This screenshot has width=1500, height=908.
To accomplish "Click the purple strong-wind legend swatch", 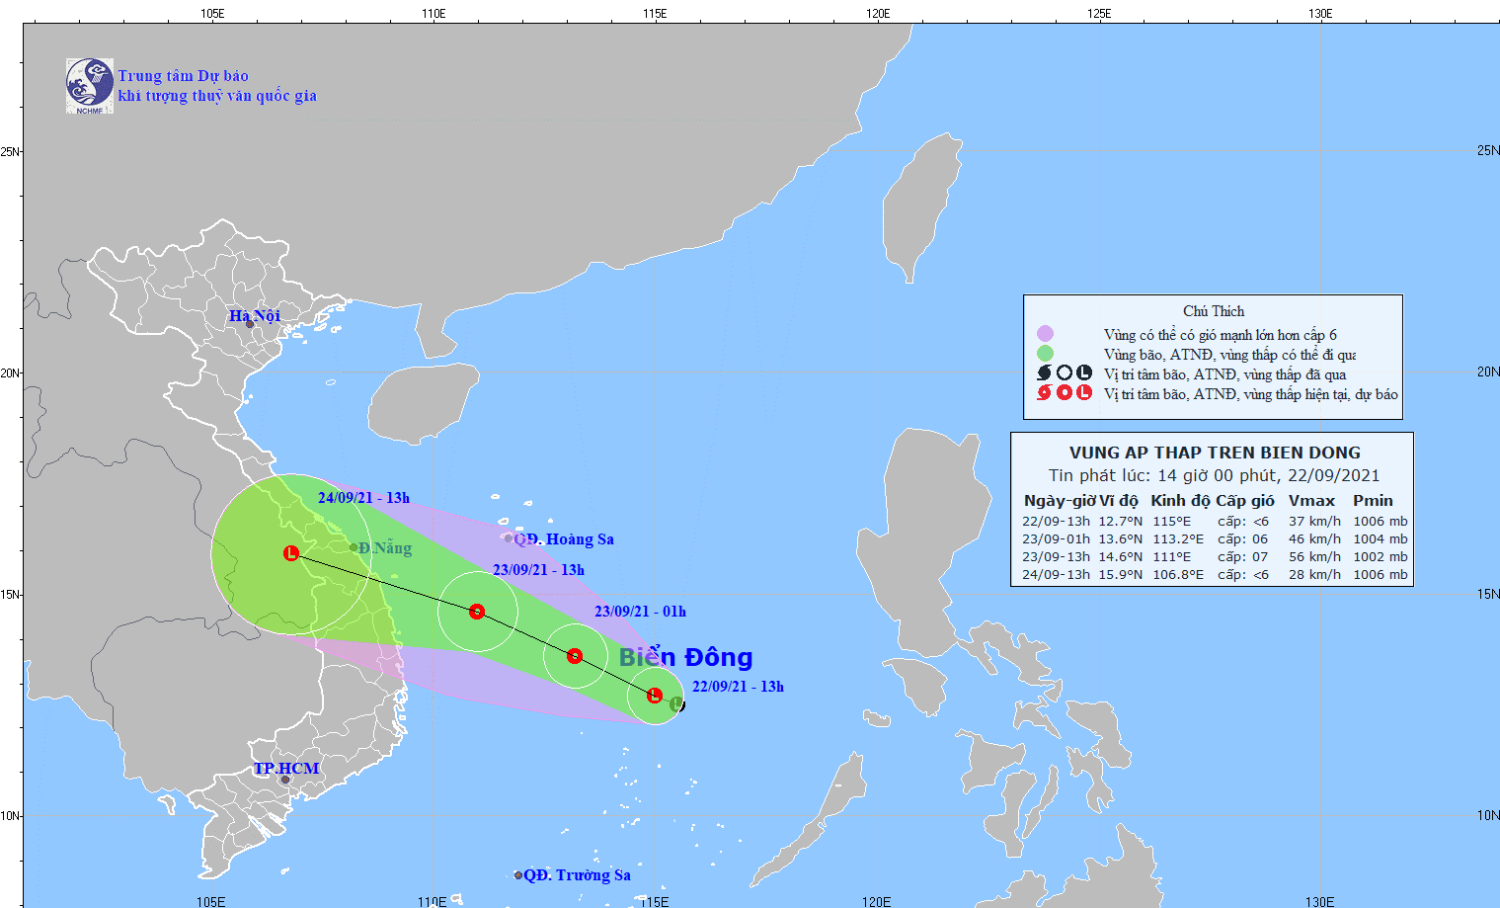I will click(1045, 334).
